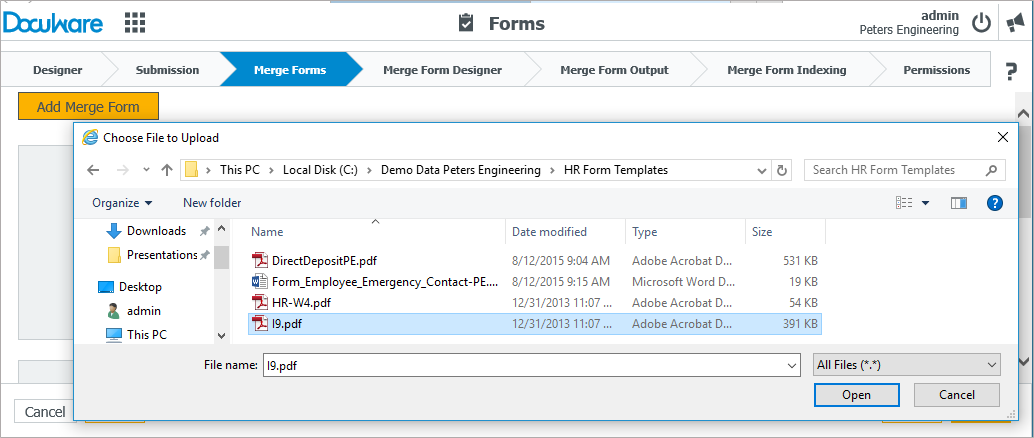Click the File name input field

[530, 365]
